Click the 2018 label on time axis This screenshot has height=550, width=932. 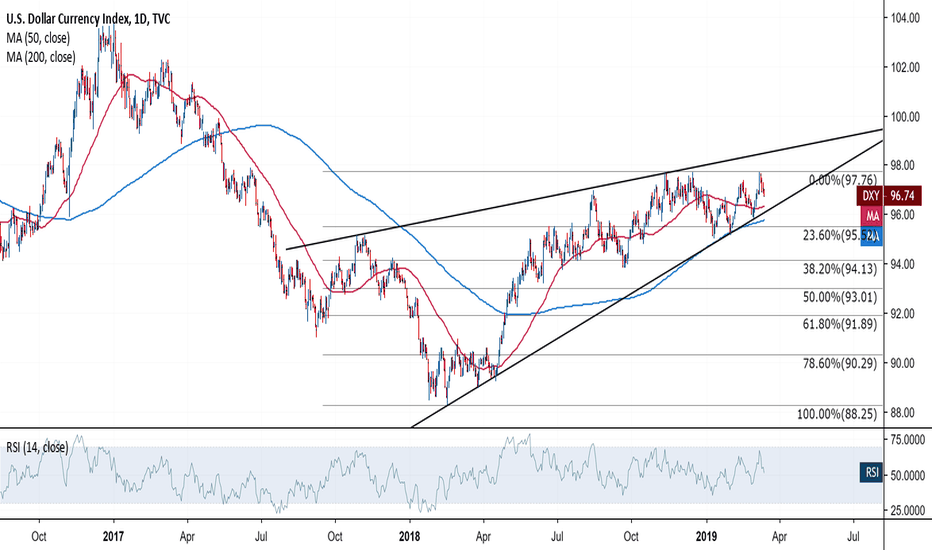409,537
